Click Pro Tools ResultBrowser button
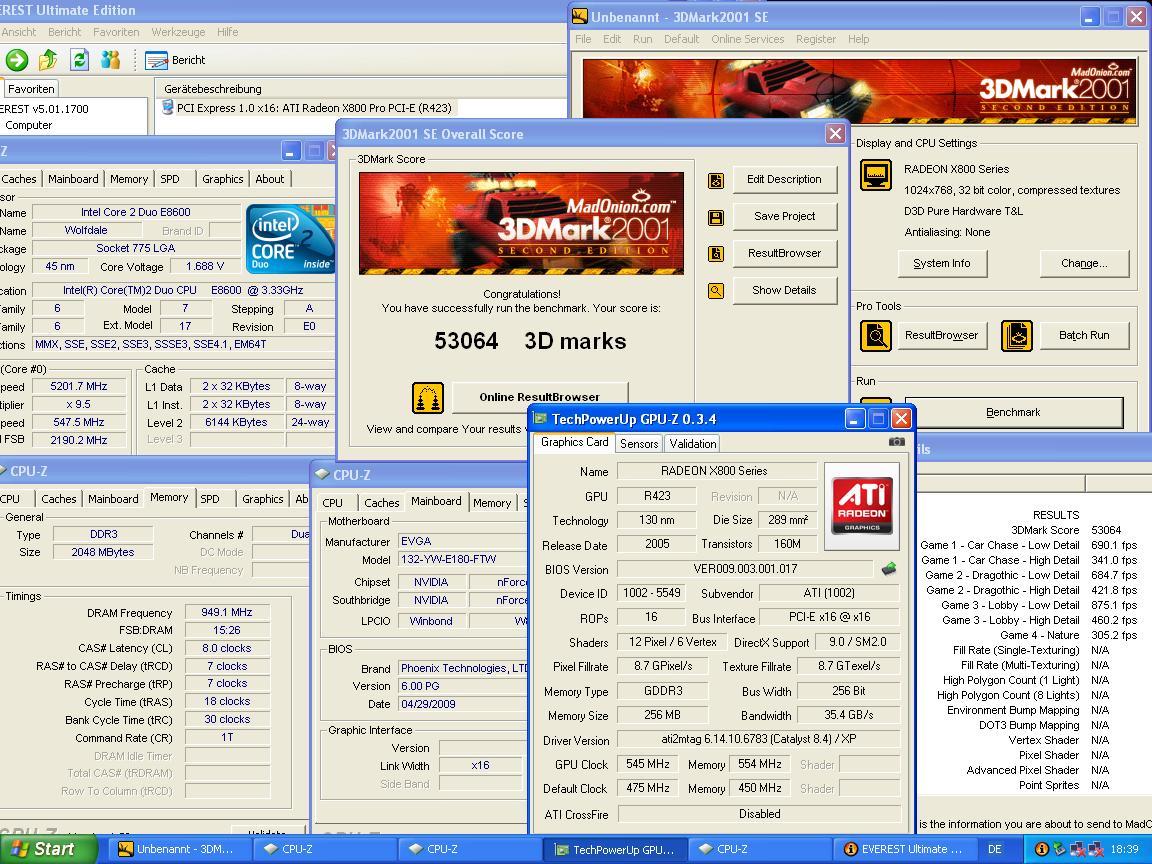1152x864 pixels. click(942, 335)
